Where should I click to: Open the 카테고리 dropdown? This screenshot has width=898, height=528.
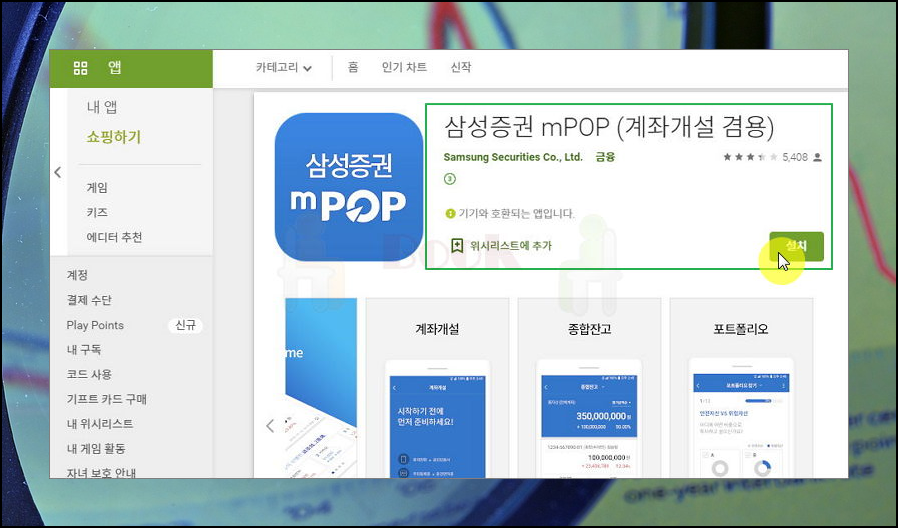(283, 68)
